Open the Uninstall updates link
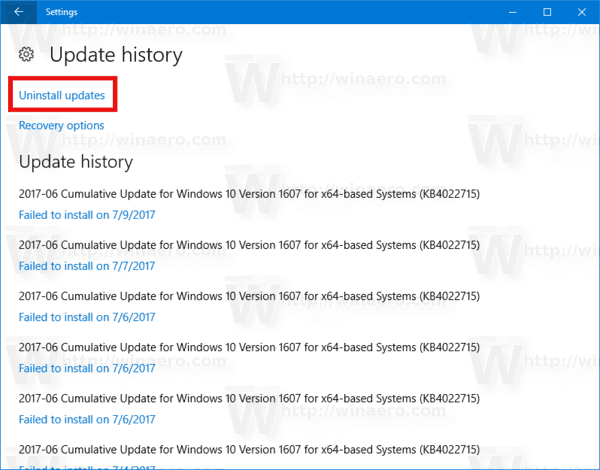Screen dimensions: 600x470 62,96
